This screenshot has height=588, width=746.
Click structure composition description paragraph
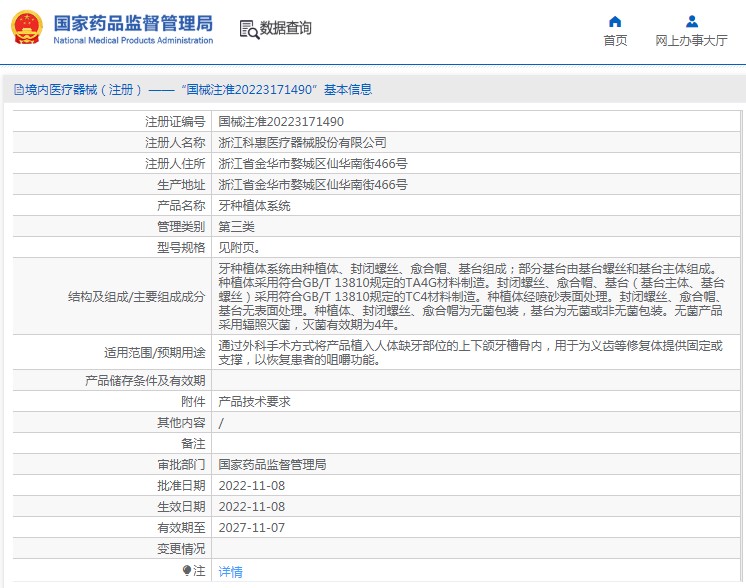(471, 296)
